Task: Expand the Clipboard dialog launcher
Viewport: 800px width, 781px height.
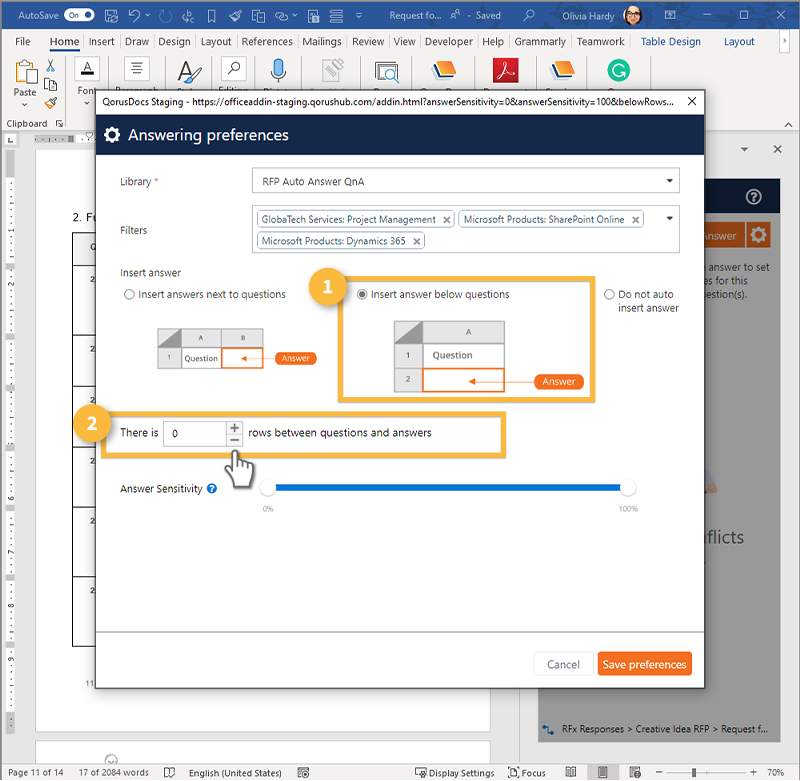Action: click(x=59, y=123)
